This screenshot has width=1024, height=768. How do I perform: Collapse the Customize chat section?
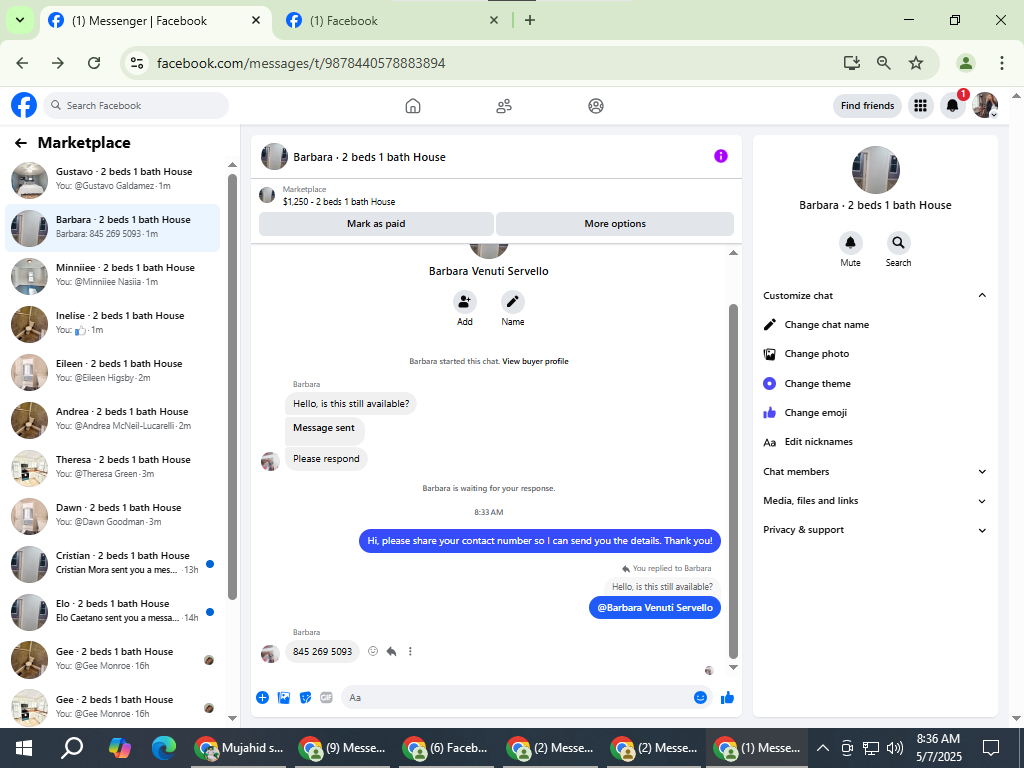point(874,295)
